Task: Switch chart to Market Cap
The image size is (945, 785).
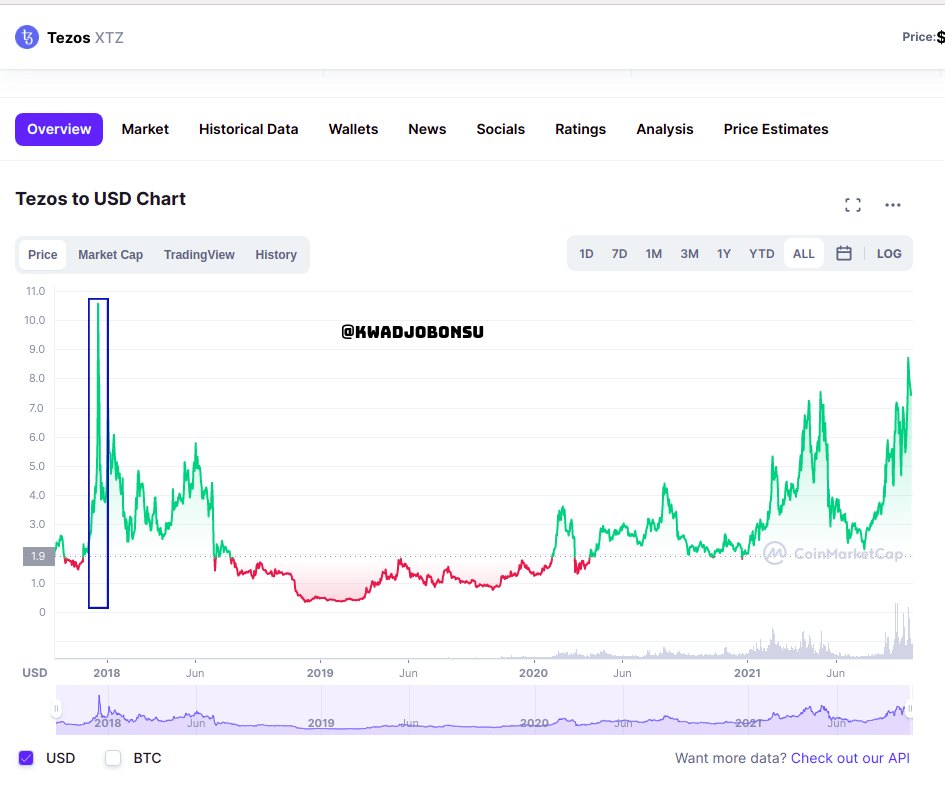Action: click(111, 255)
